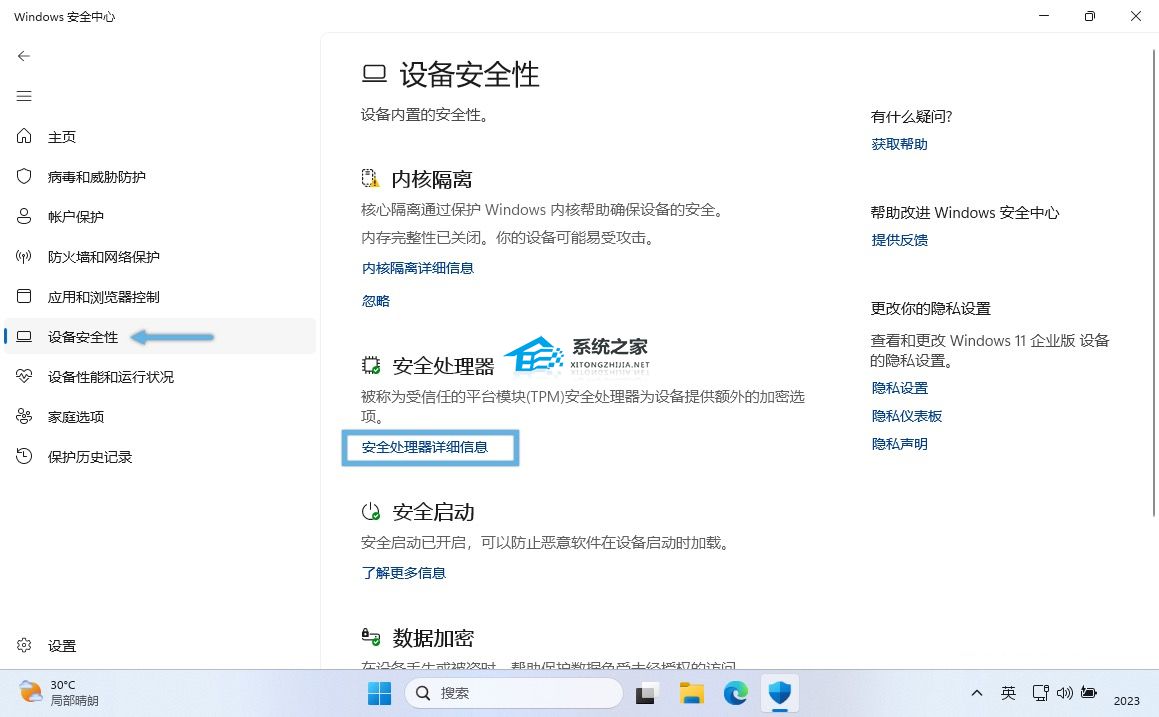Click 忽略 under 内核隔离
Screen dimensions: 1159x717
tap(375, 300)
